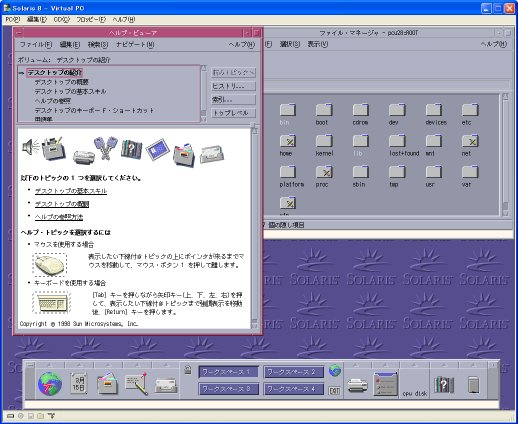The width and height of the screenshot is (518, 424).
Task: Select デスクトップの概要 topic in topic tree
Action: pos(61,82)
